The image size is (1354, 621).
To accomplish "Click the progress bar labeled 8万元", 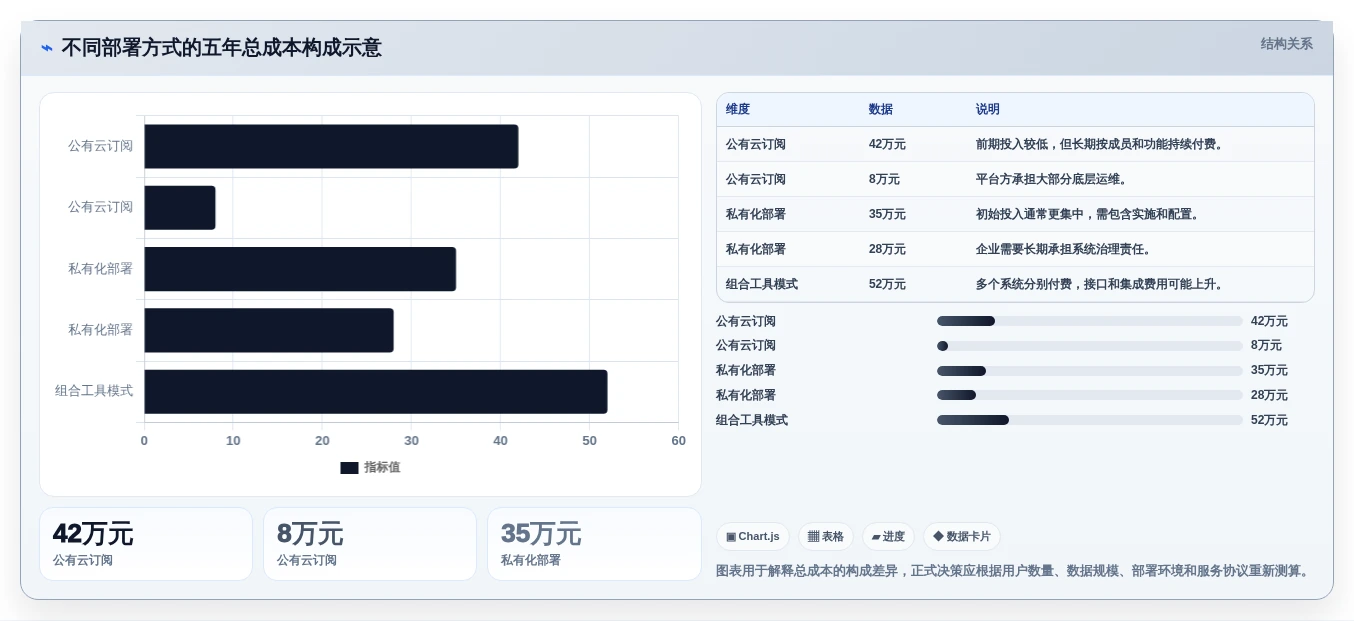I will (x=1090, y=346).
